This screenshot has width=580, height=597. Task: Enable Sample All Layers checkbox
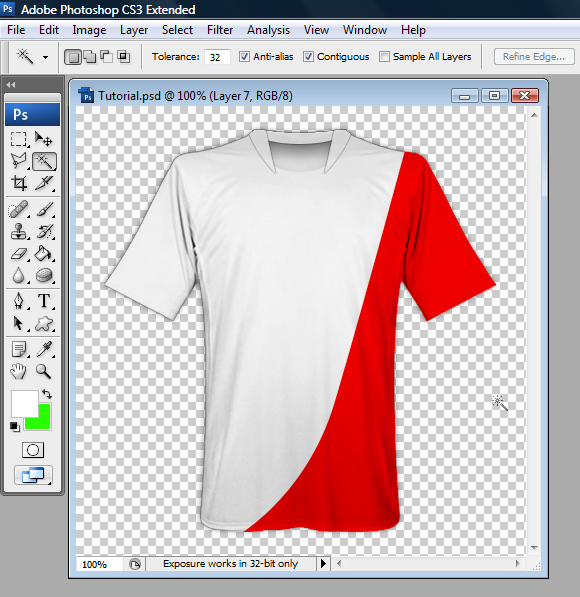pyautogui.click(x=384, y=57)
